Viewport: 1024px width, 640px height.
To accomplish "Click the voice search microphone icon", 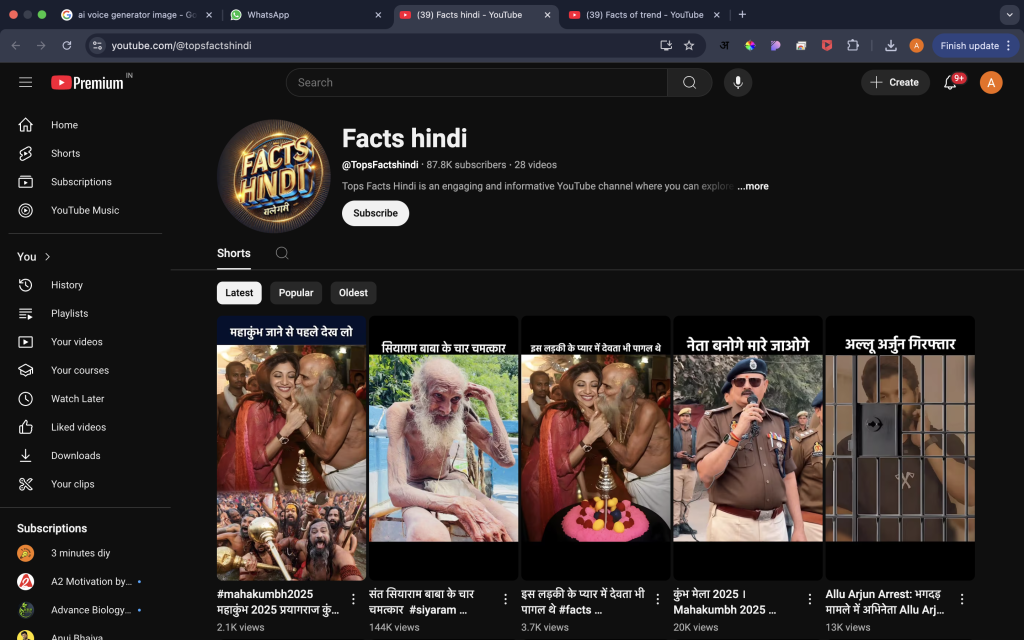I will coord(738,83).
